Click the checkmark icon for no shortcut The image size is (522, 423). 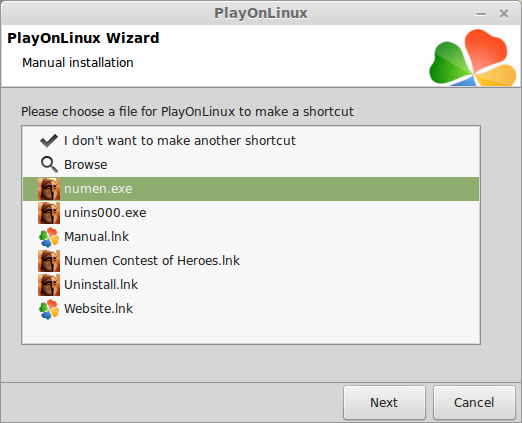pos(49,141)
